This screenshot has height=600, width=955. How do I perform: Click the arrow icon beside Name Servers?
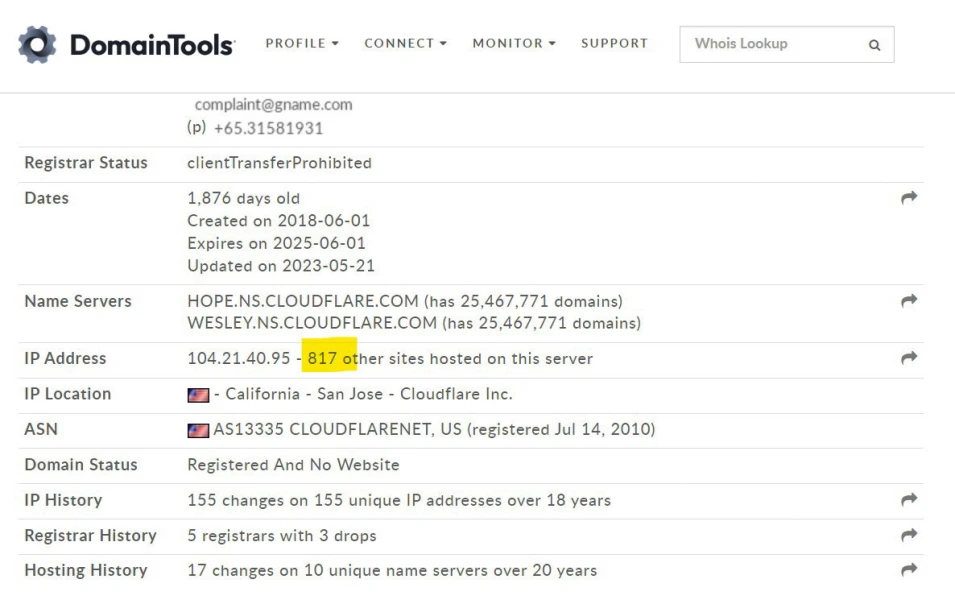tap(908, 301)
